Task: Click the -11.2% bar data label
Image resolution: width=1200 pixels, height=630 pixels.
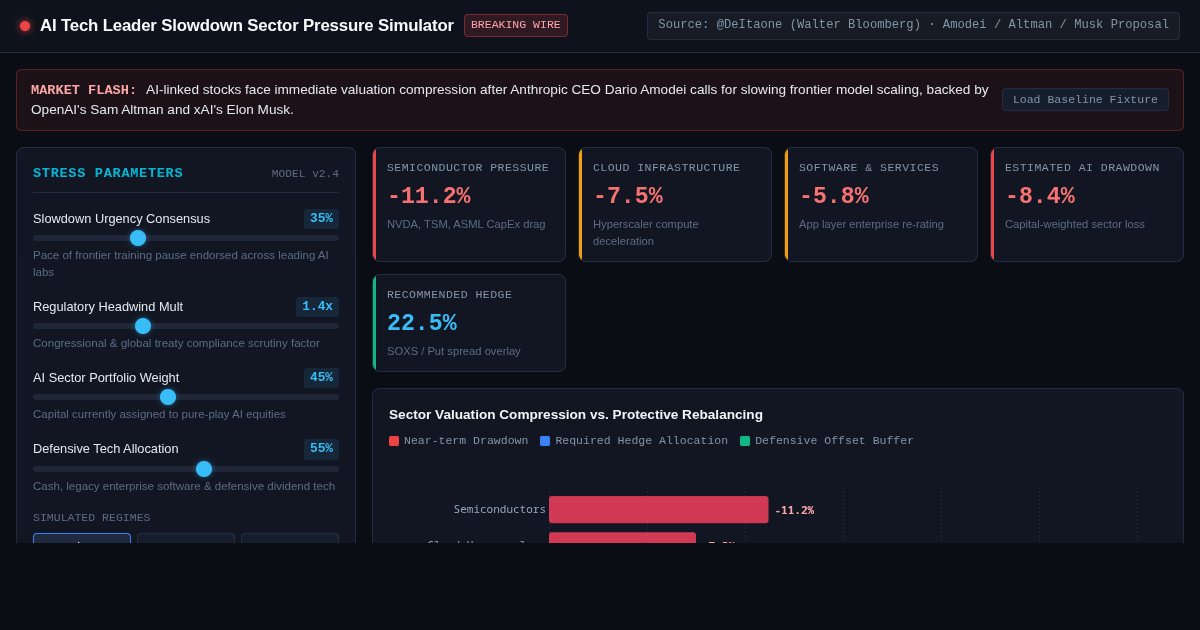Action: 794,510
